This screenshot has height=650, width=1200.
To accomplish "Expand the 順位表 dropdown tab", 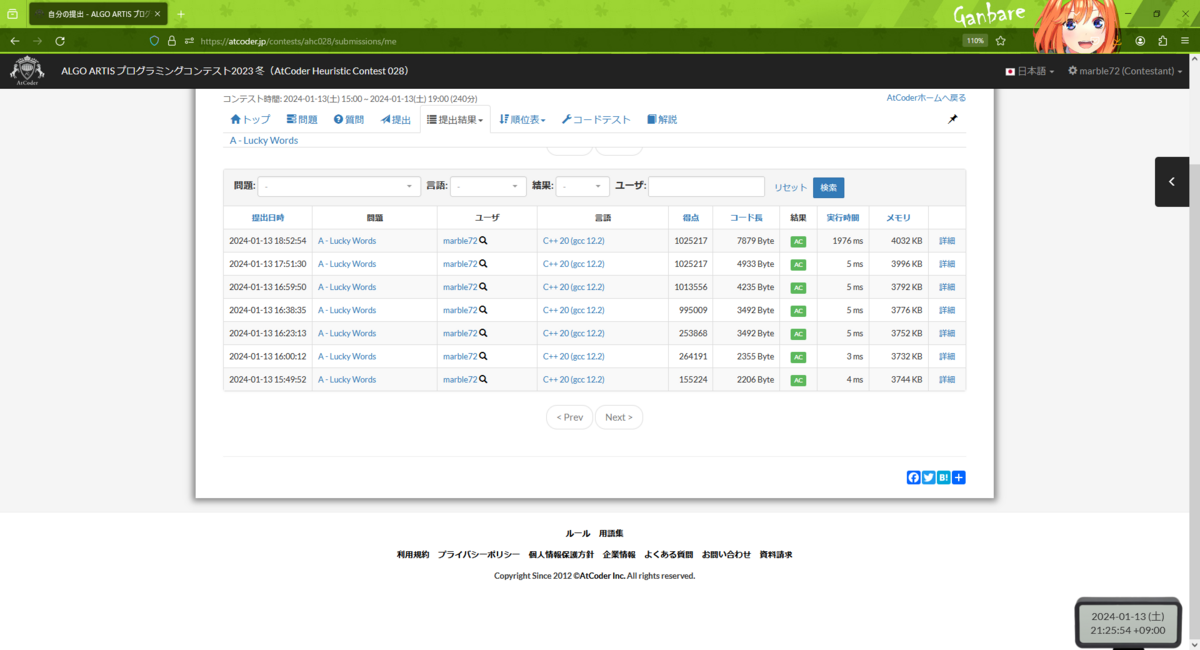I will coord(522,119).
